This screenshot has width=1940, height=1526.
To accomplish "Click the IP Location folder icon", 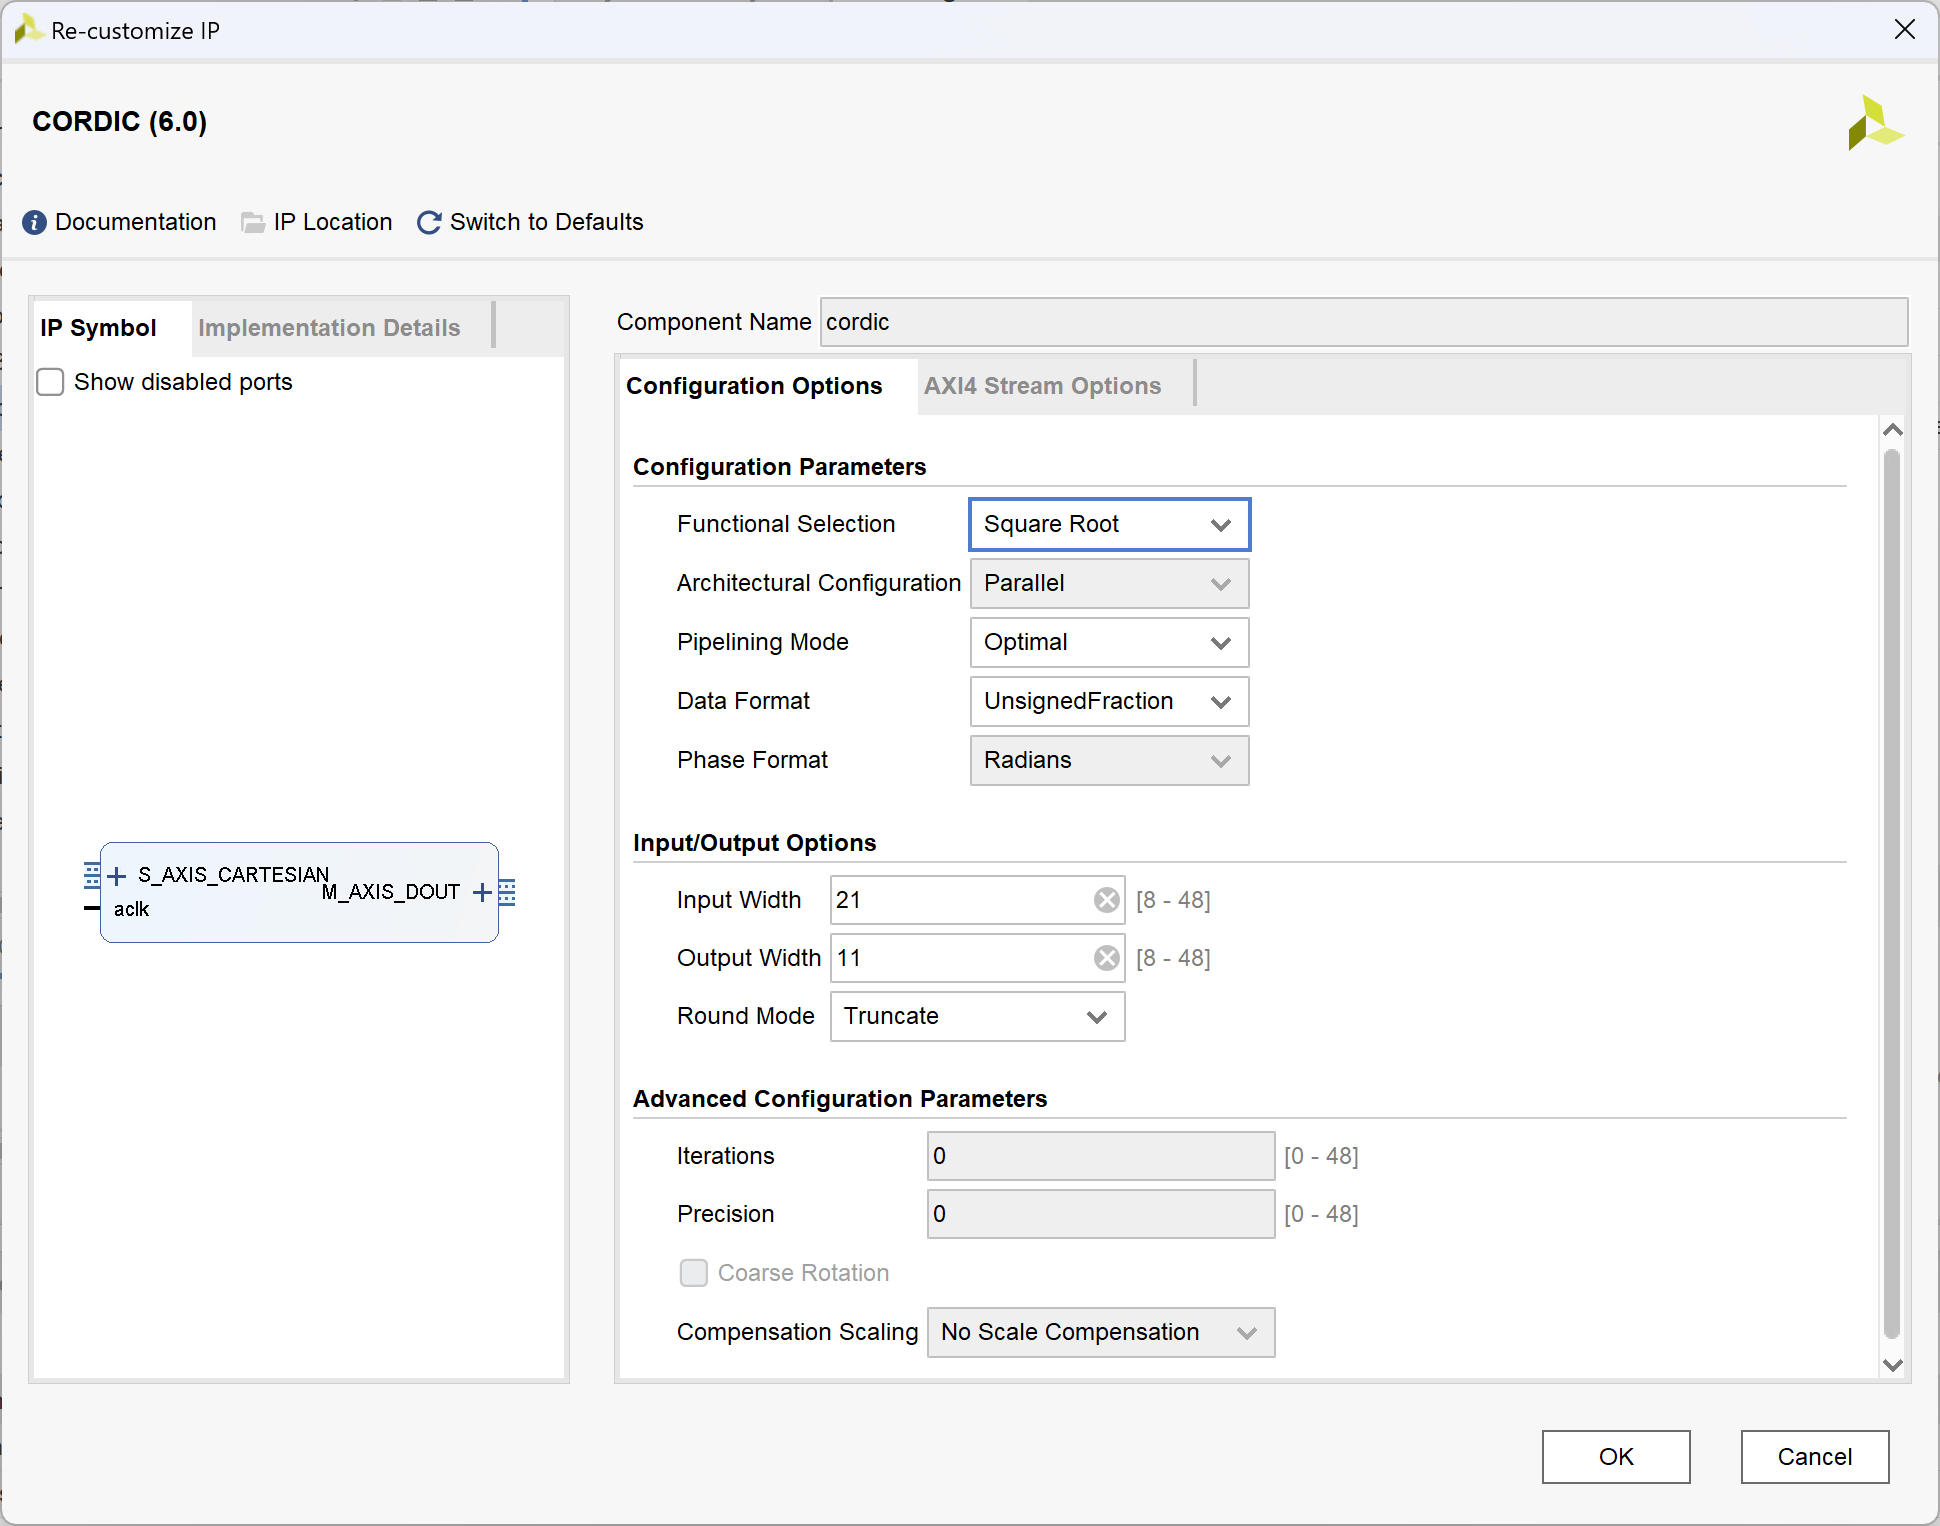I will coord(253,222).
